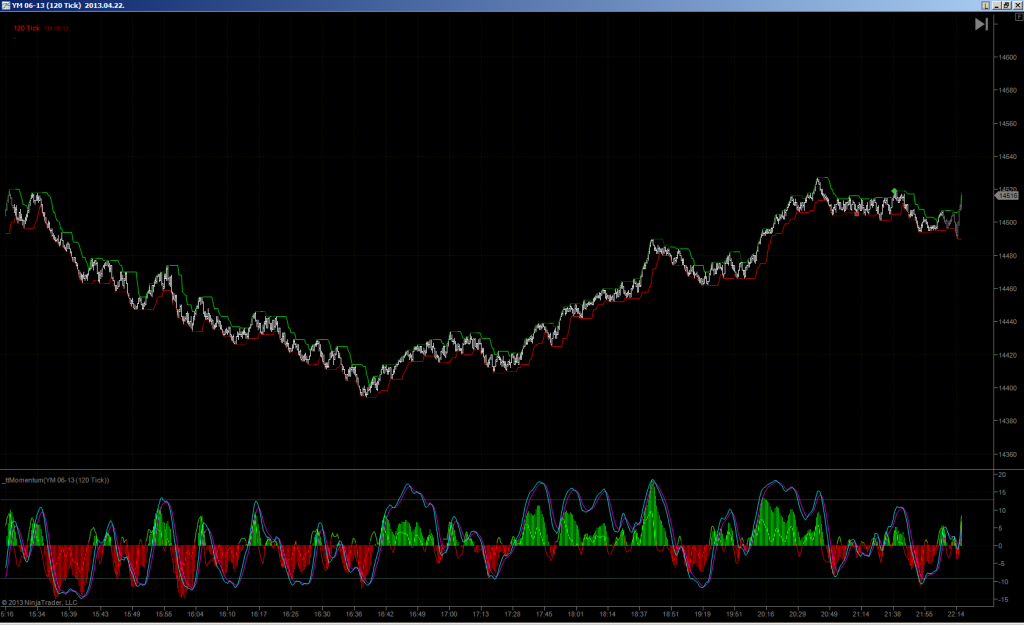Click the 20:16 time axis label
Screen dimensions: 1024x625
765,614
